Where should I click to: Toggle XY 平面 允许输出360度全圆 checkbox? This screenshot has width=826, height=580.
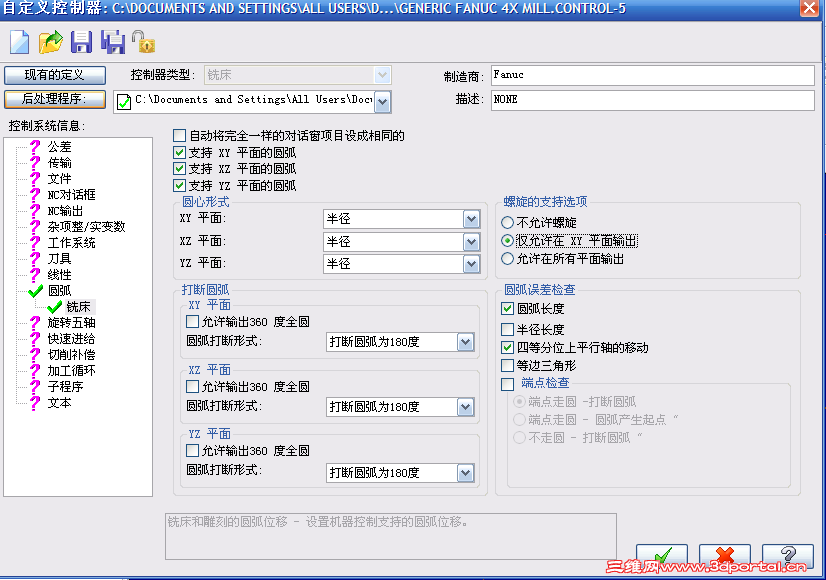pyautogui.click(x=192, y=321)
